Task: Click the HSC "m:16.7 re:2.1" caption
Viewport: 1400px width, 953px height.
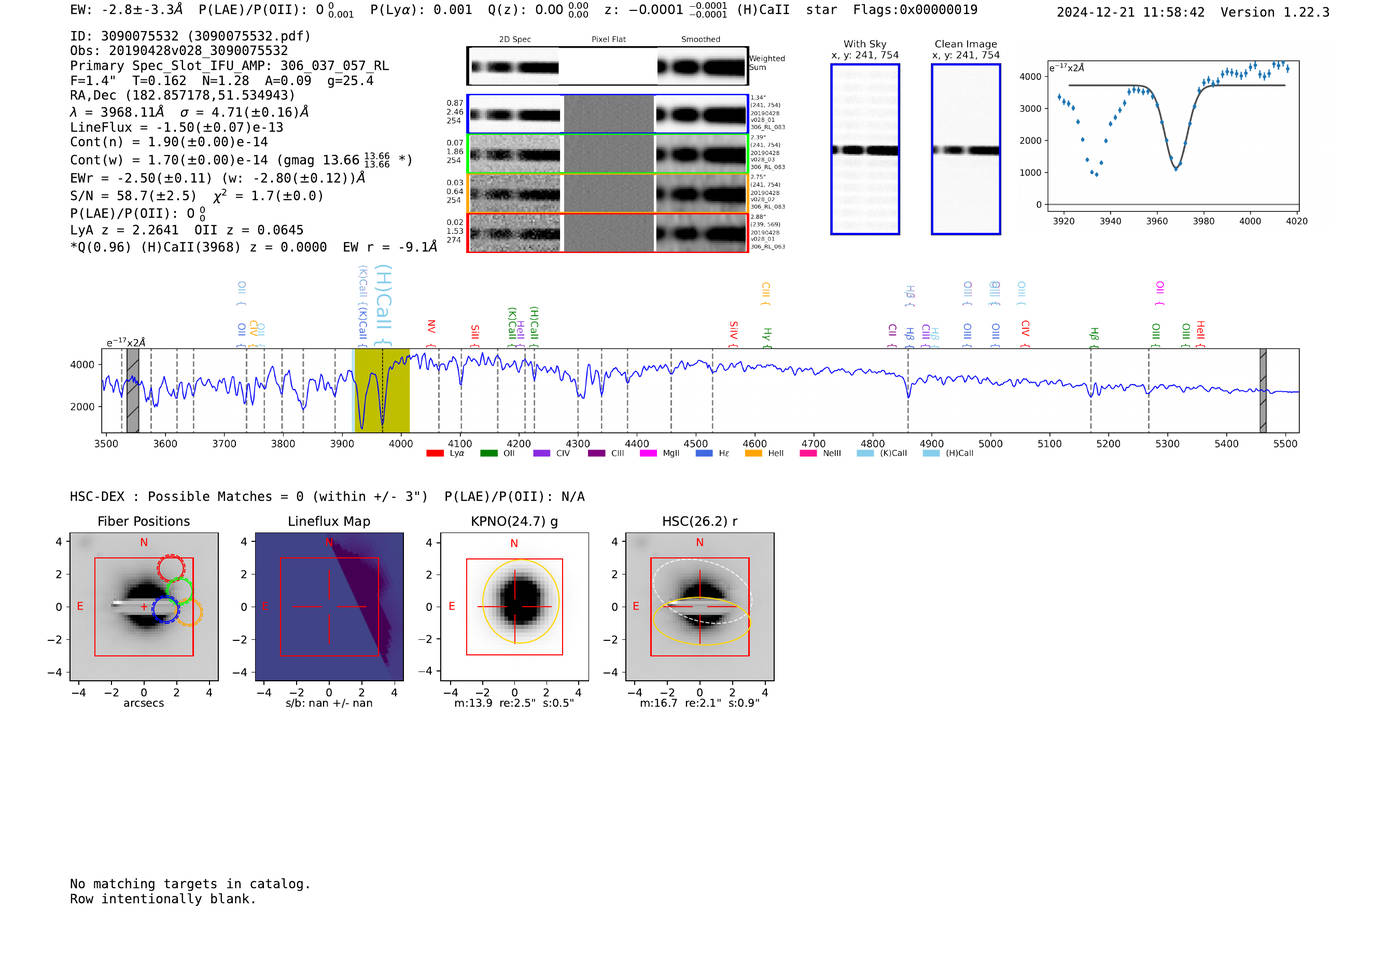Action: (x=699, y=703)
